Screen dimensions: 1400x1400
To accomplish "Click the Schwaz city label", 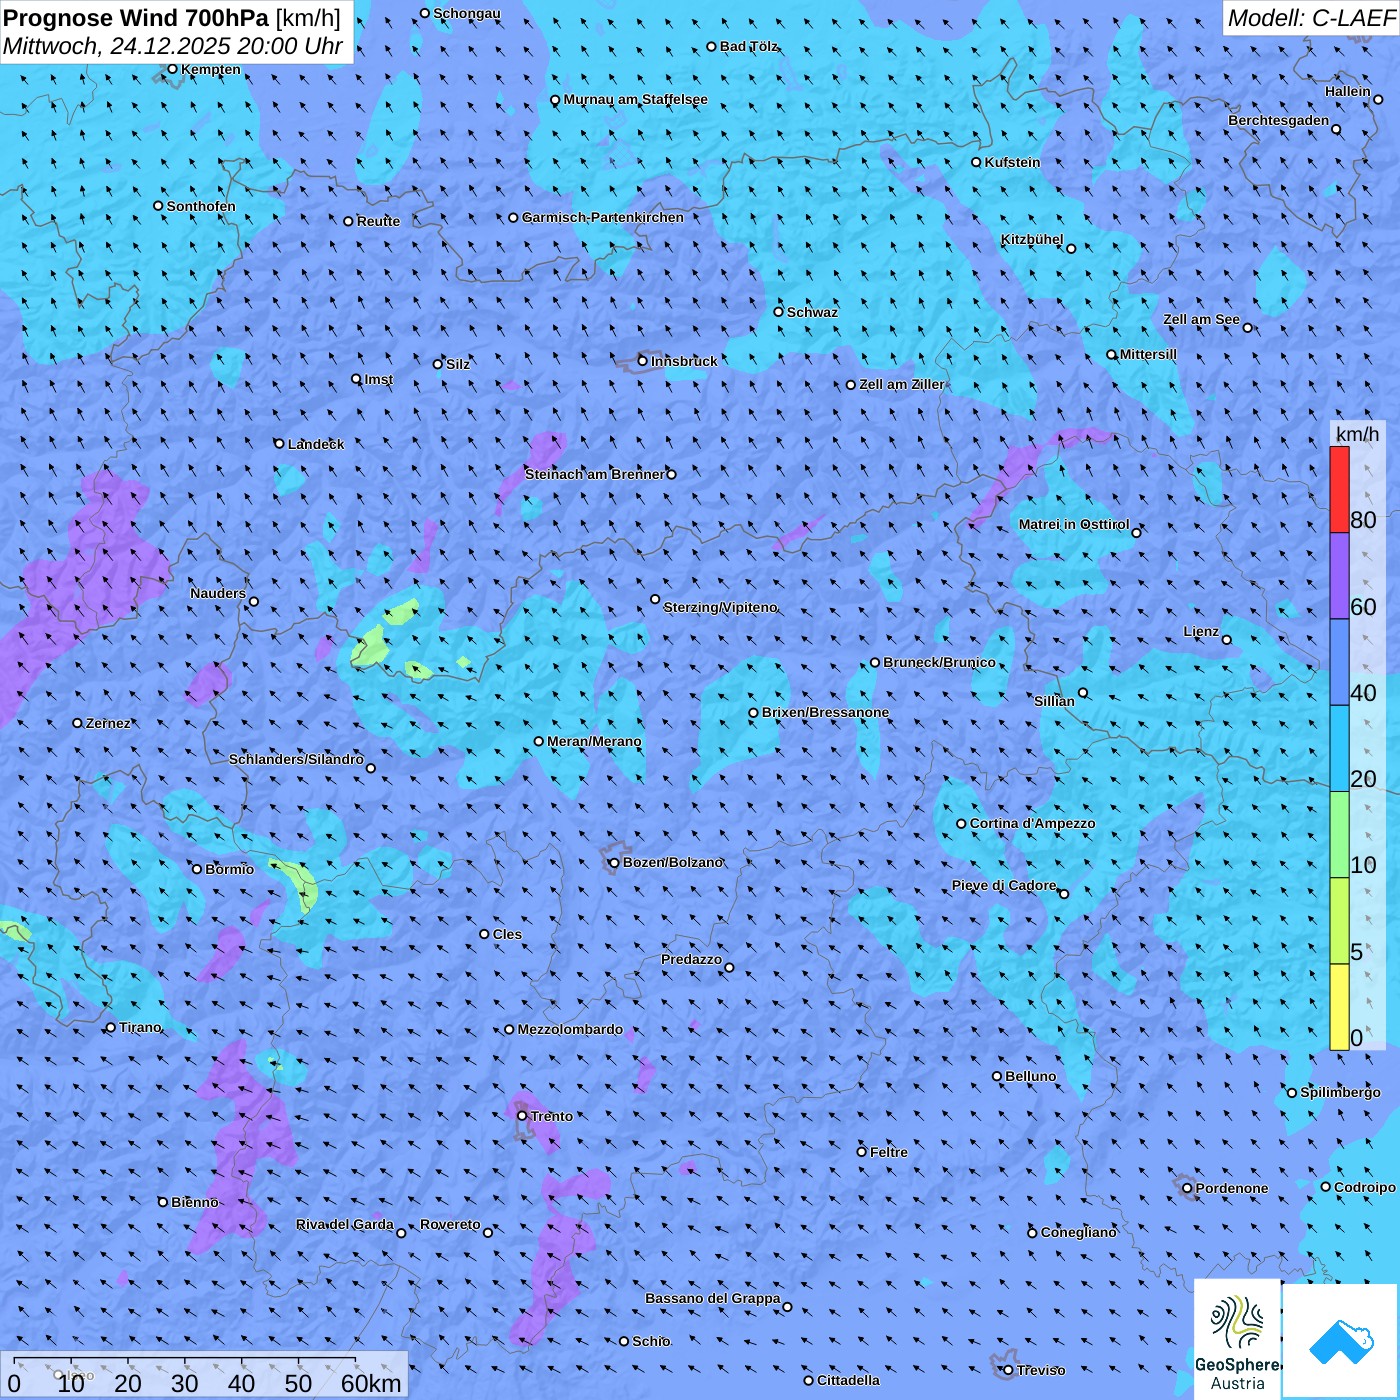I will coord(812,312).
